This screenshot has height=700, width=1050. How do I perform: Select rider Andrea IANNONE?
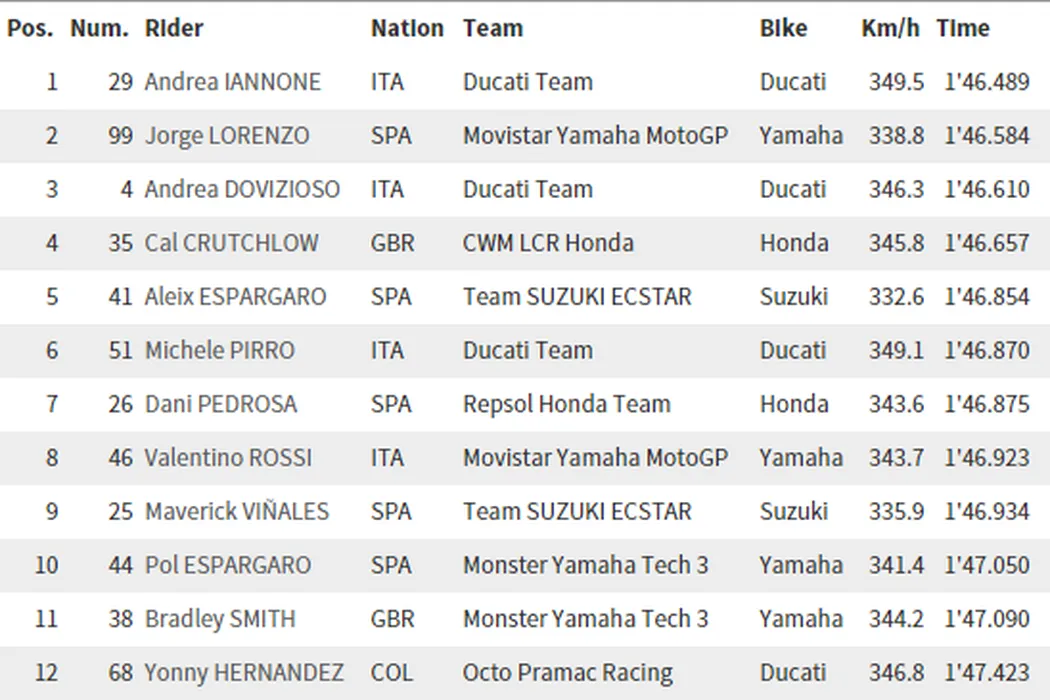point(233,82)
